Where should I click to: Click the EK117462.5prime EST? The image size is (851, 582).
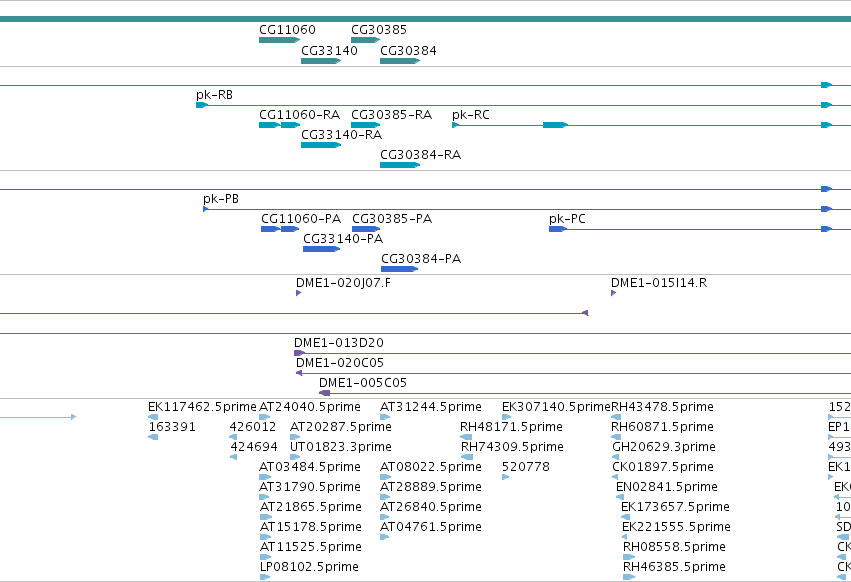point(153,417)
